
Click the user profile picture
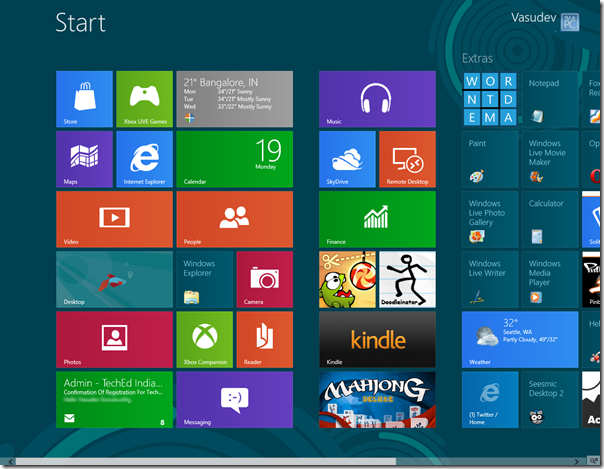pyautogui.click(x=570, y=22)
